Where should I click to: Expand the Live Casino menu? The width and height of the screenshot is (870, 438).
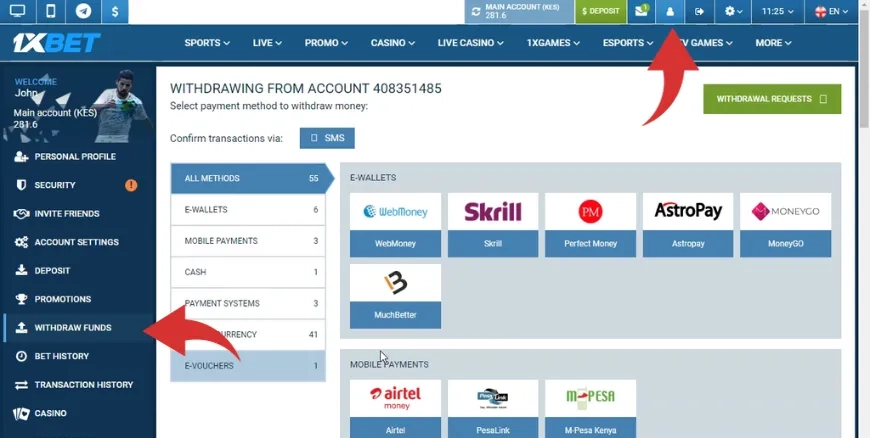(471, 43)
